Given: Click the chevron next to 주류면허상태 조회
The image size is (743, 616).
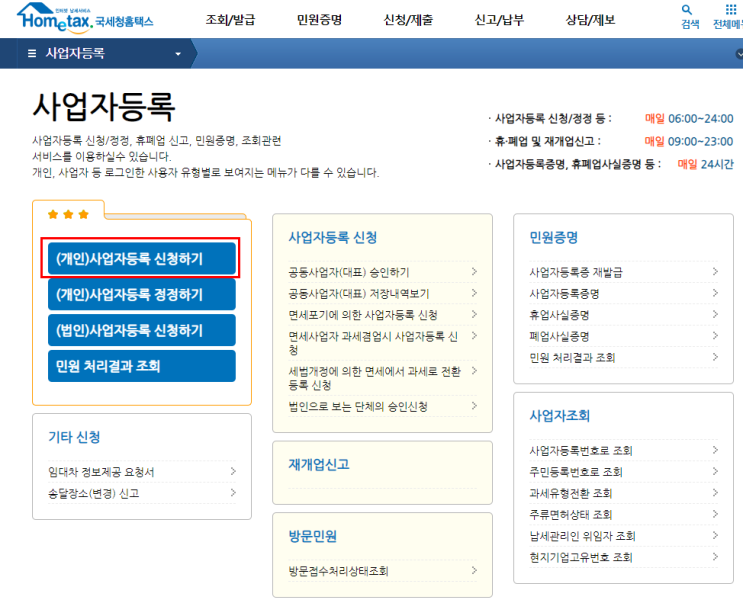Looking at the screenshot, I should (x=715, y=514).
